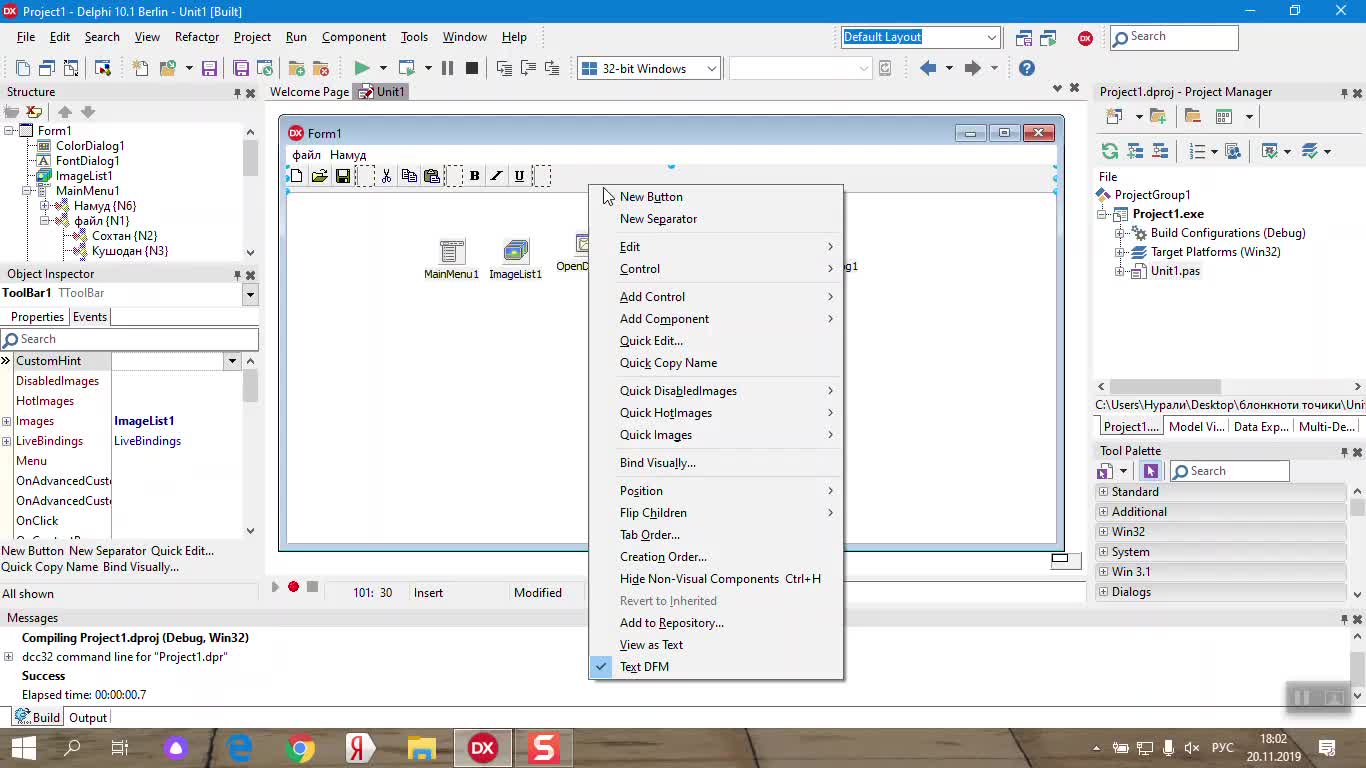Click Bold button on form's toolbar
Screen dimensions: 1366x768
click(474, 176)
